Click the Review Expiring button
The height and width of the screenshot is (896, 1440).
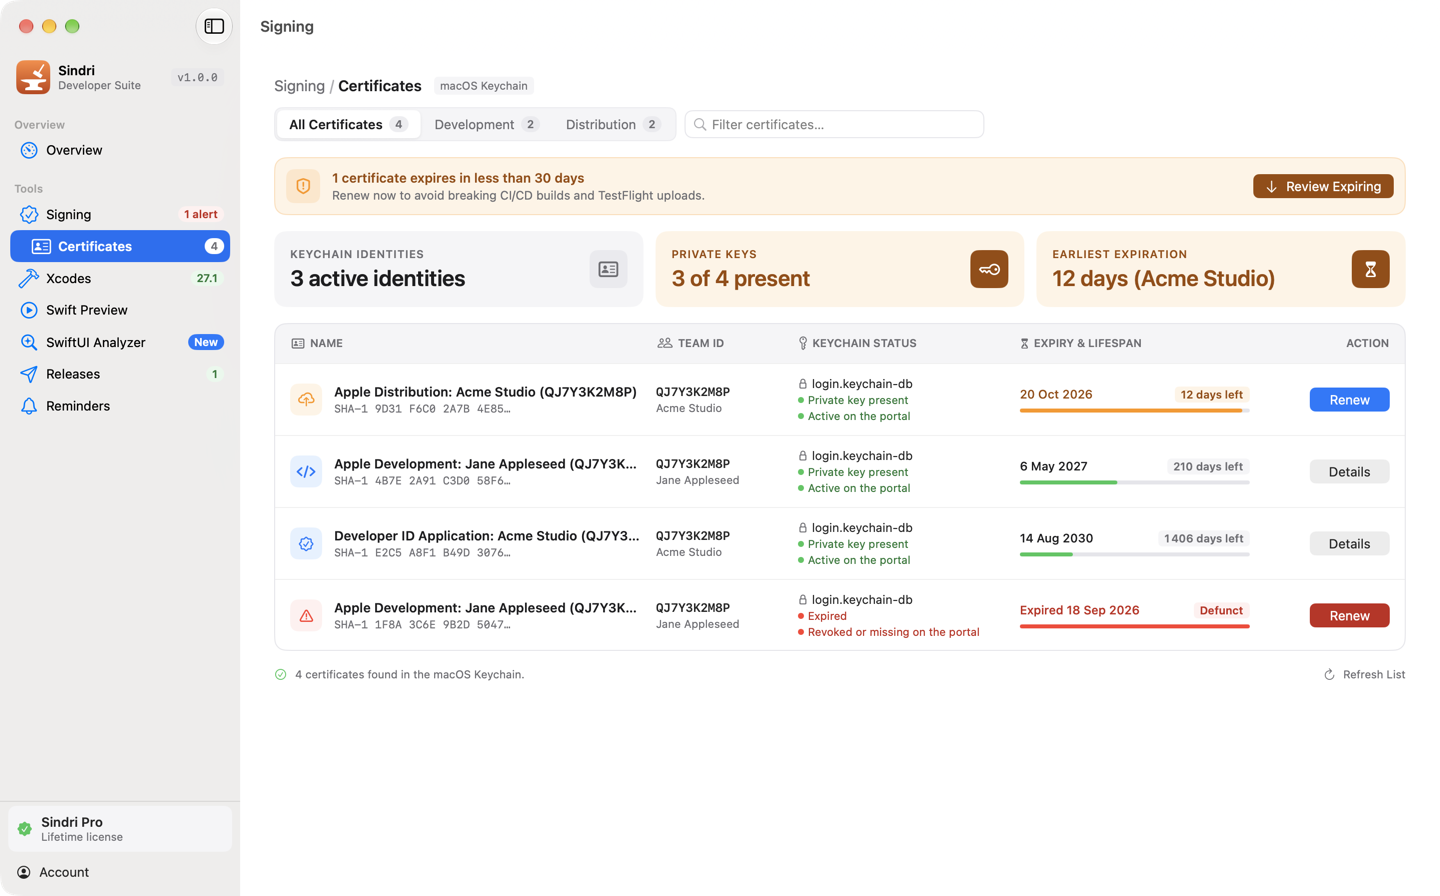1323,186
